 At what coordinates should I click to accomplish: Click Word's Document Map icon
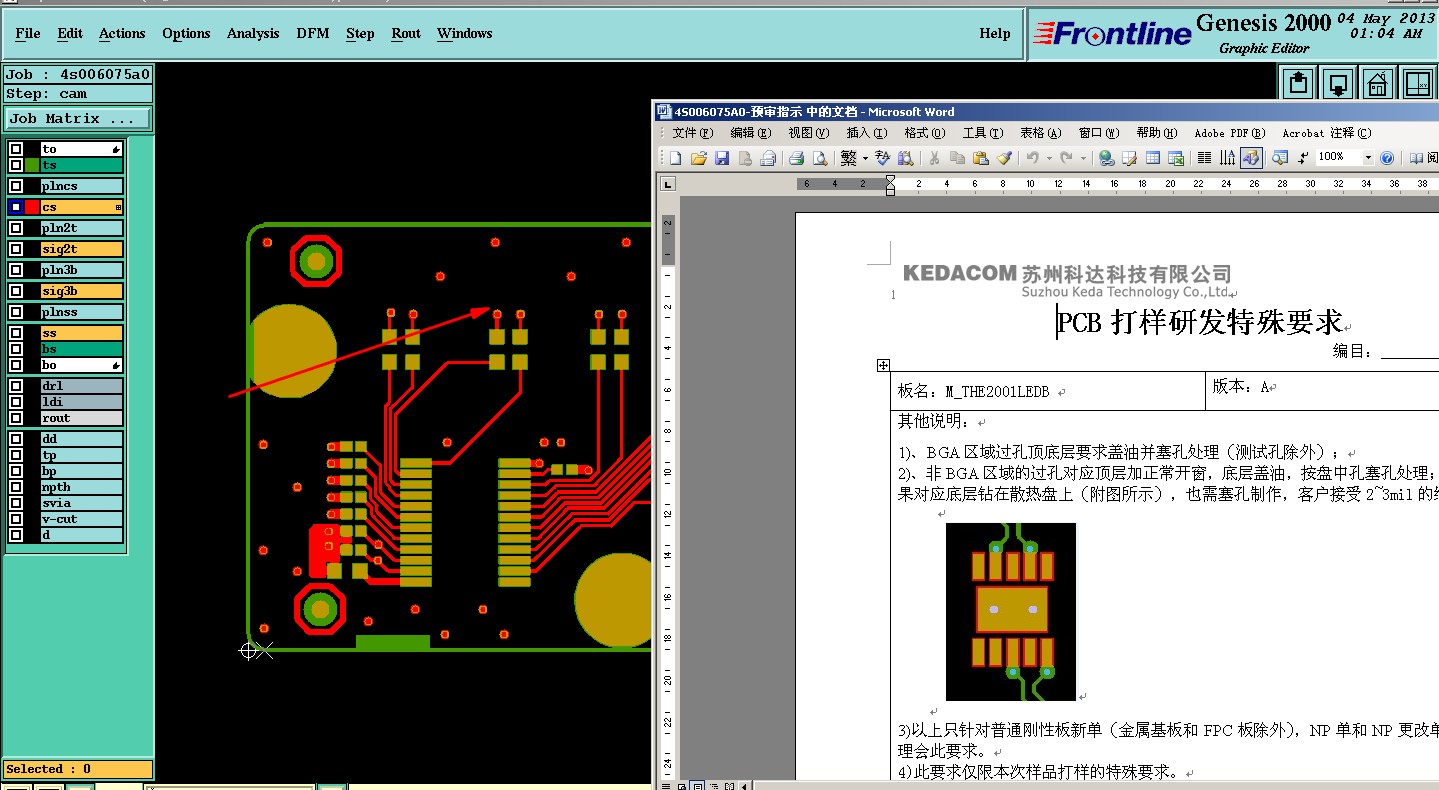(x=1279, y=158)
